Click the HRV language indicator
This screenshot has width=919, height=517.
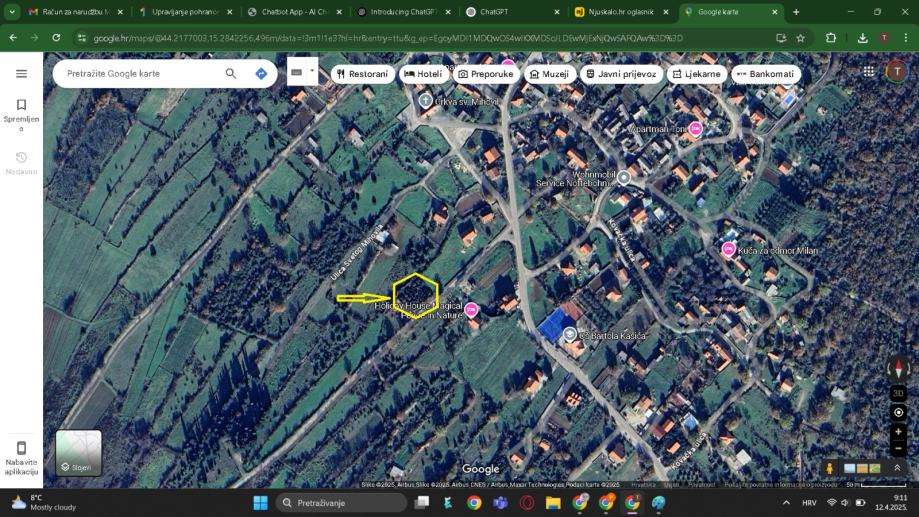click(809, 503)
